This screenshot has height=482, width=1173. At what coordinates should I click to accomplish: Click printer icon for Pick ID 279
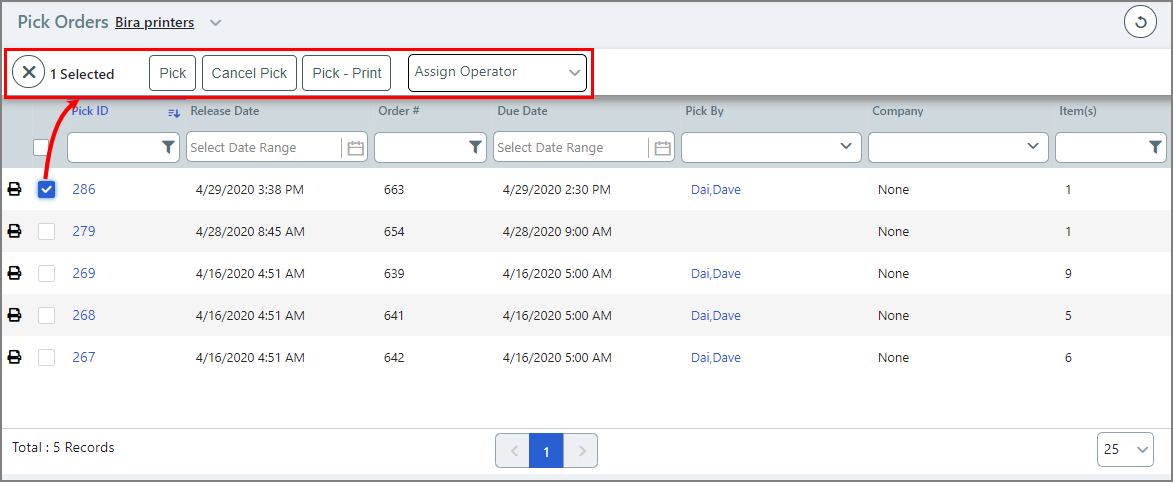15,231
